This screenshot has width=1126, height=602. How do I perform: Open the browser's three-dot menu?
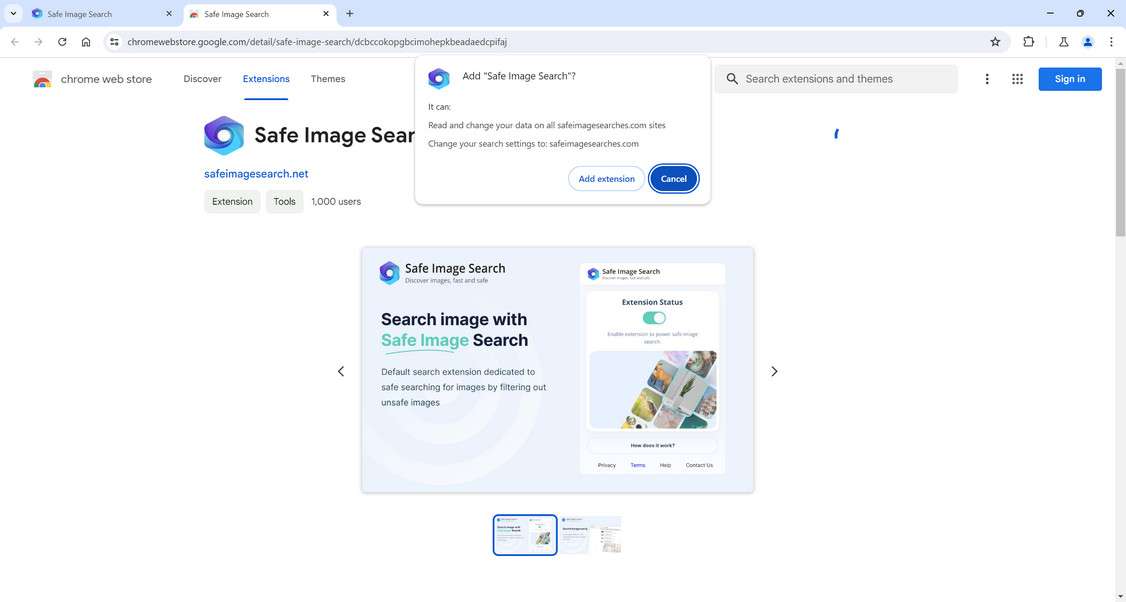1111,42
